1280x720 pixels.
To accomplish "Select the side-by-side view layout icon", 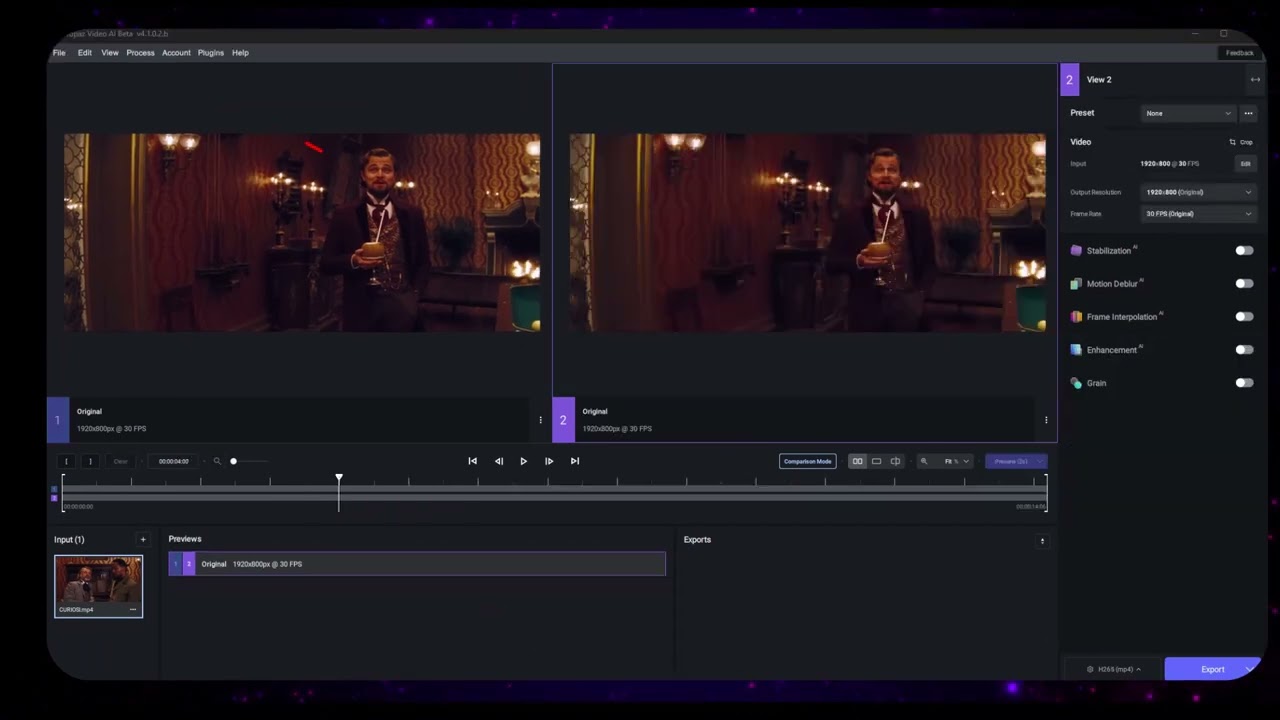I will 857,461.
